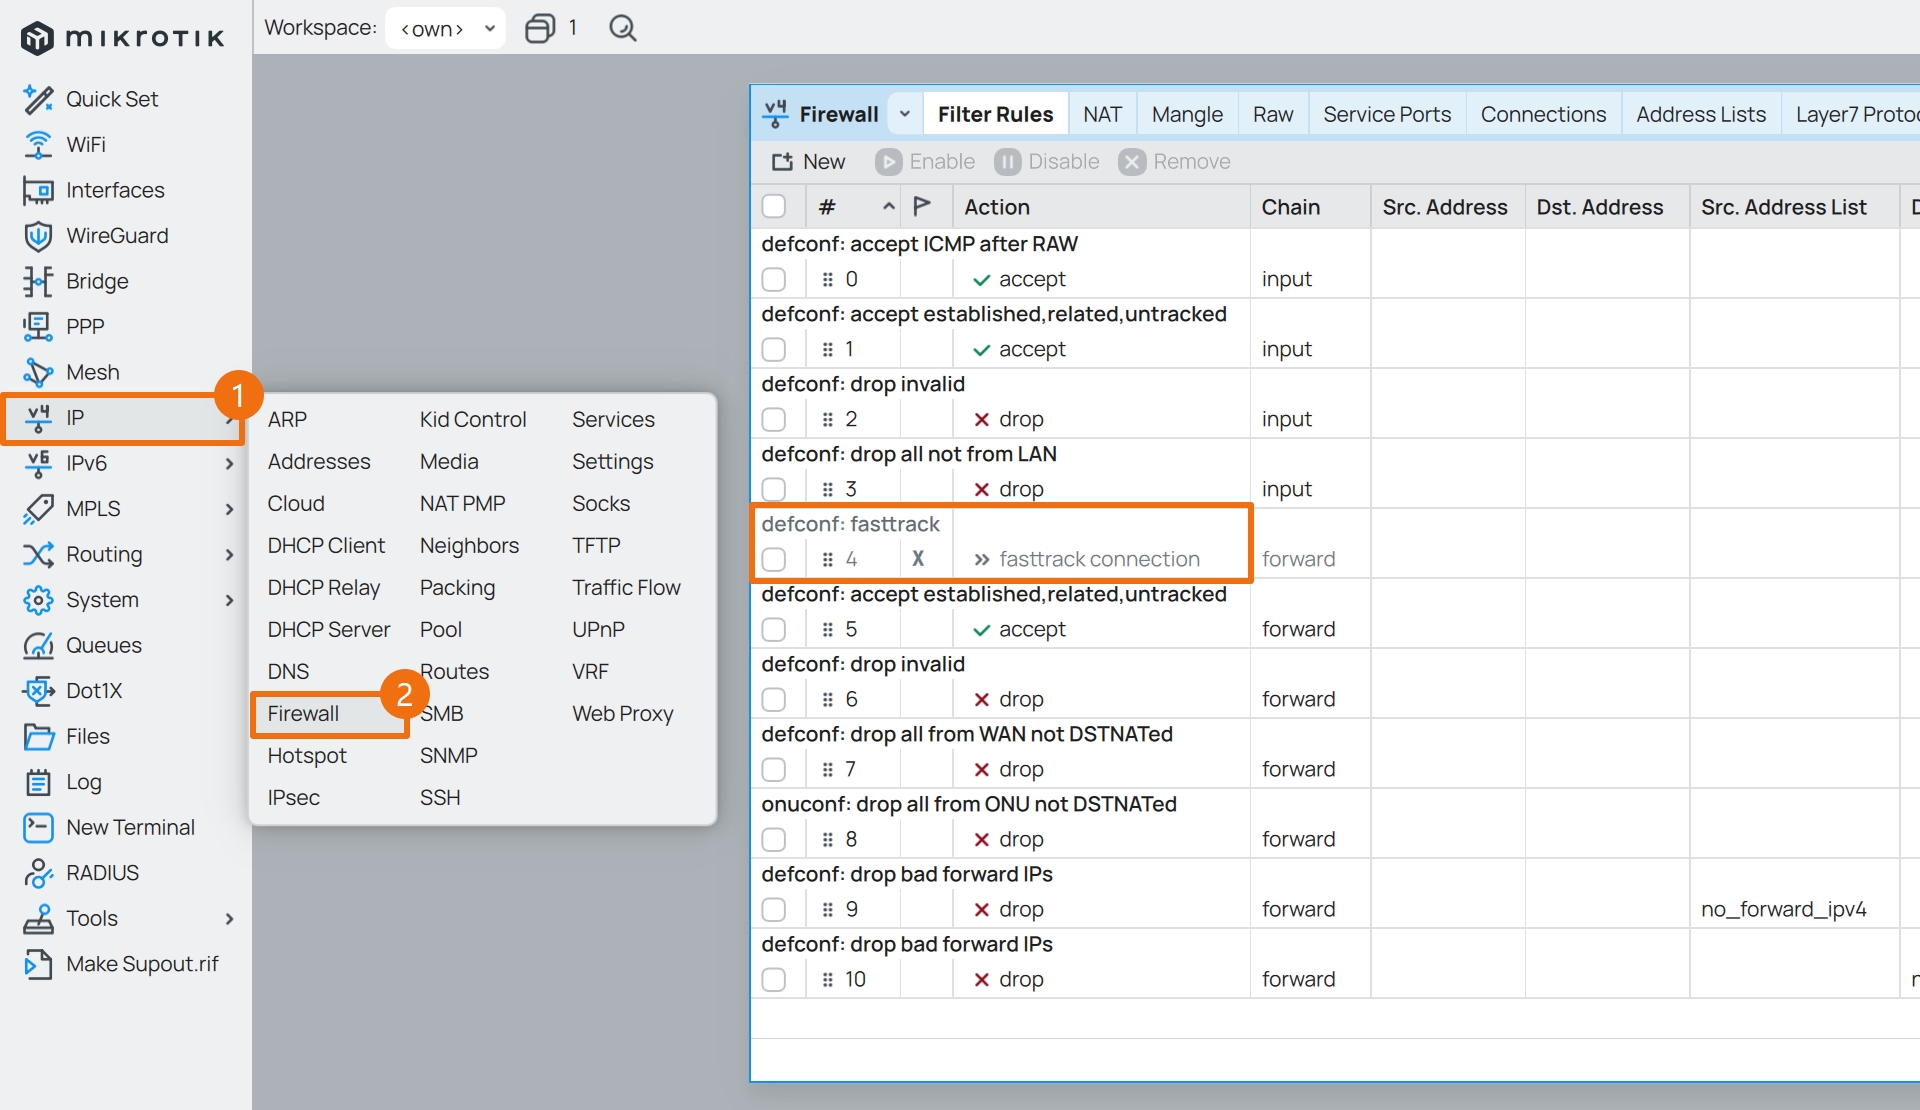
Task: Click the WireGuard shield icon
Action: point(38,236)
